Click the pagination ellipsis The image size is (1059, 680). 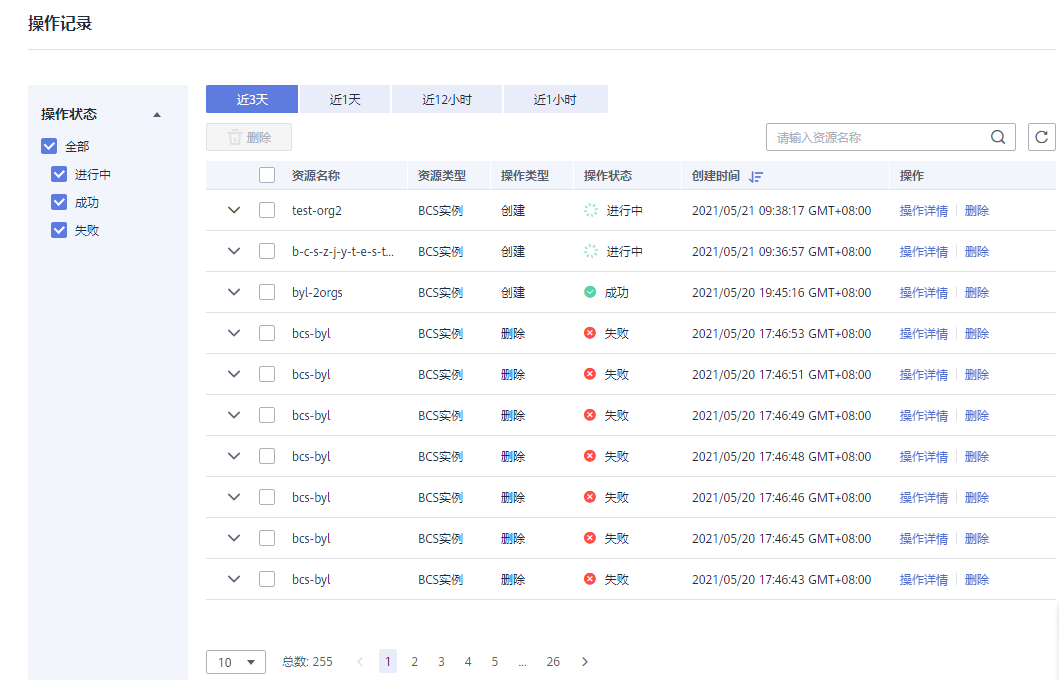click(522, 662)
